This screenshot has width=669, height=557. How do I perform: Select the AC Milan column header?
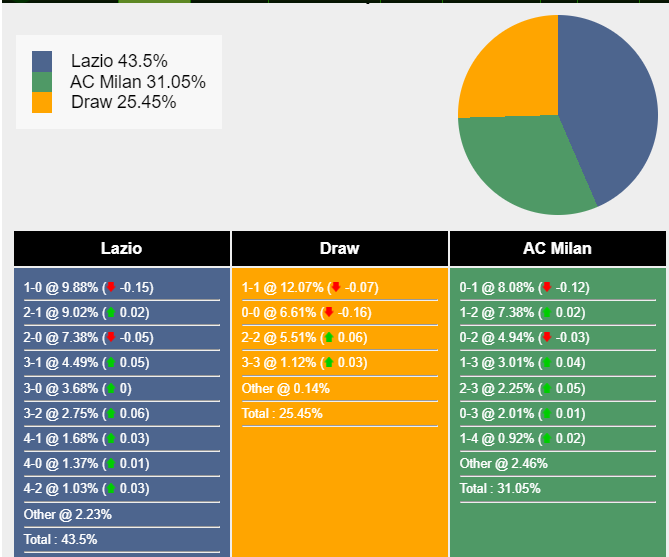coord(557,249)
